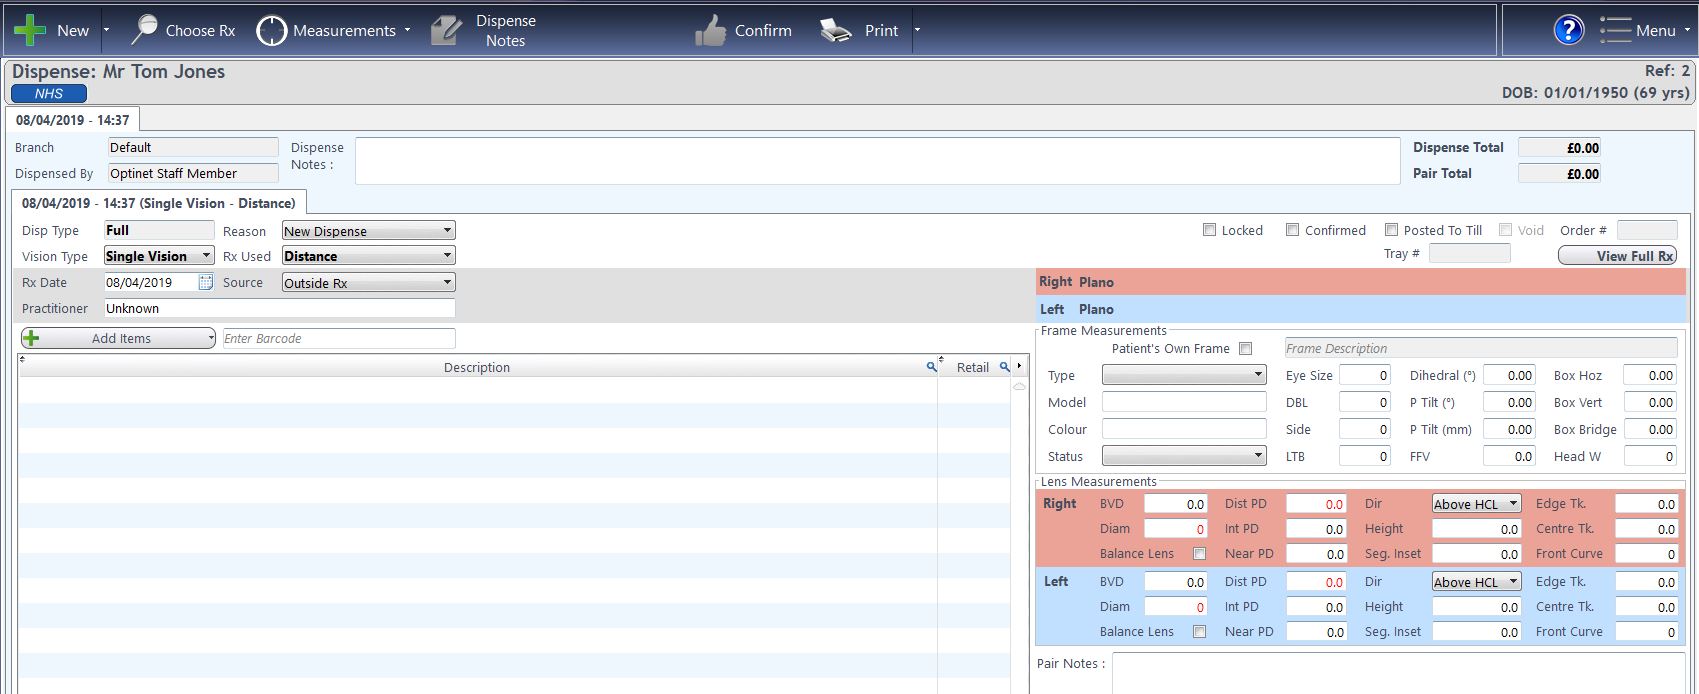Click search icon in Description column header
Screen dimensions: 1699x694
coord(931,367)
